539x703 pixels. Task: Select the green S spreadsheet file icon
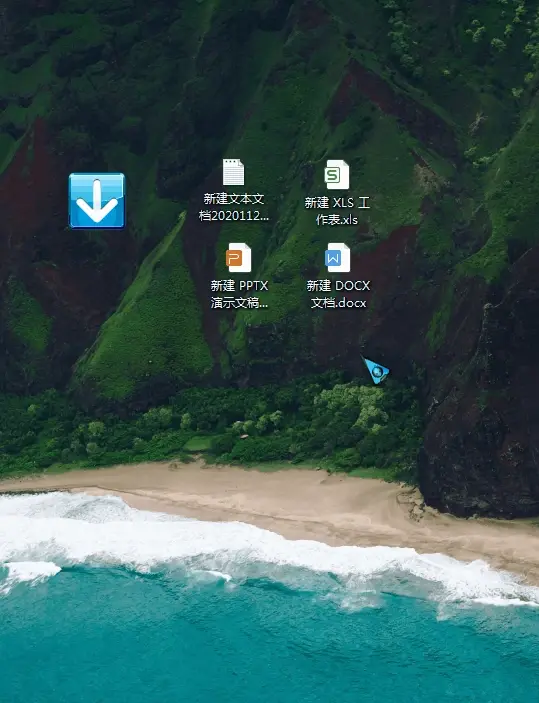pyautogui.click(x=337, y=174)
